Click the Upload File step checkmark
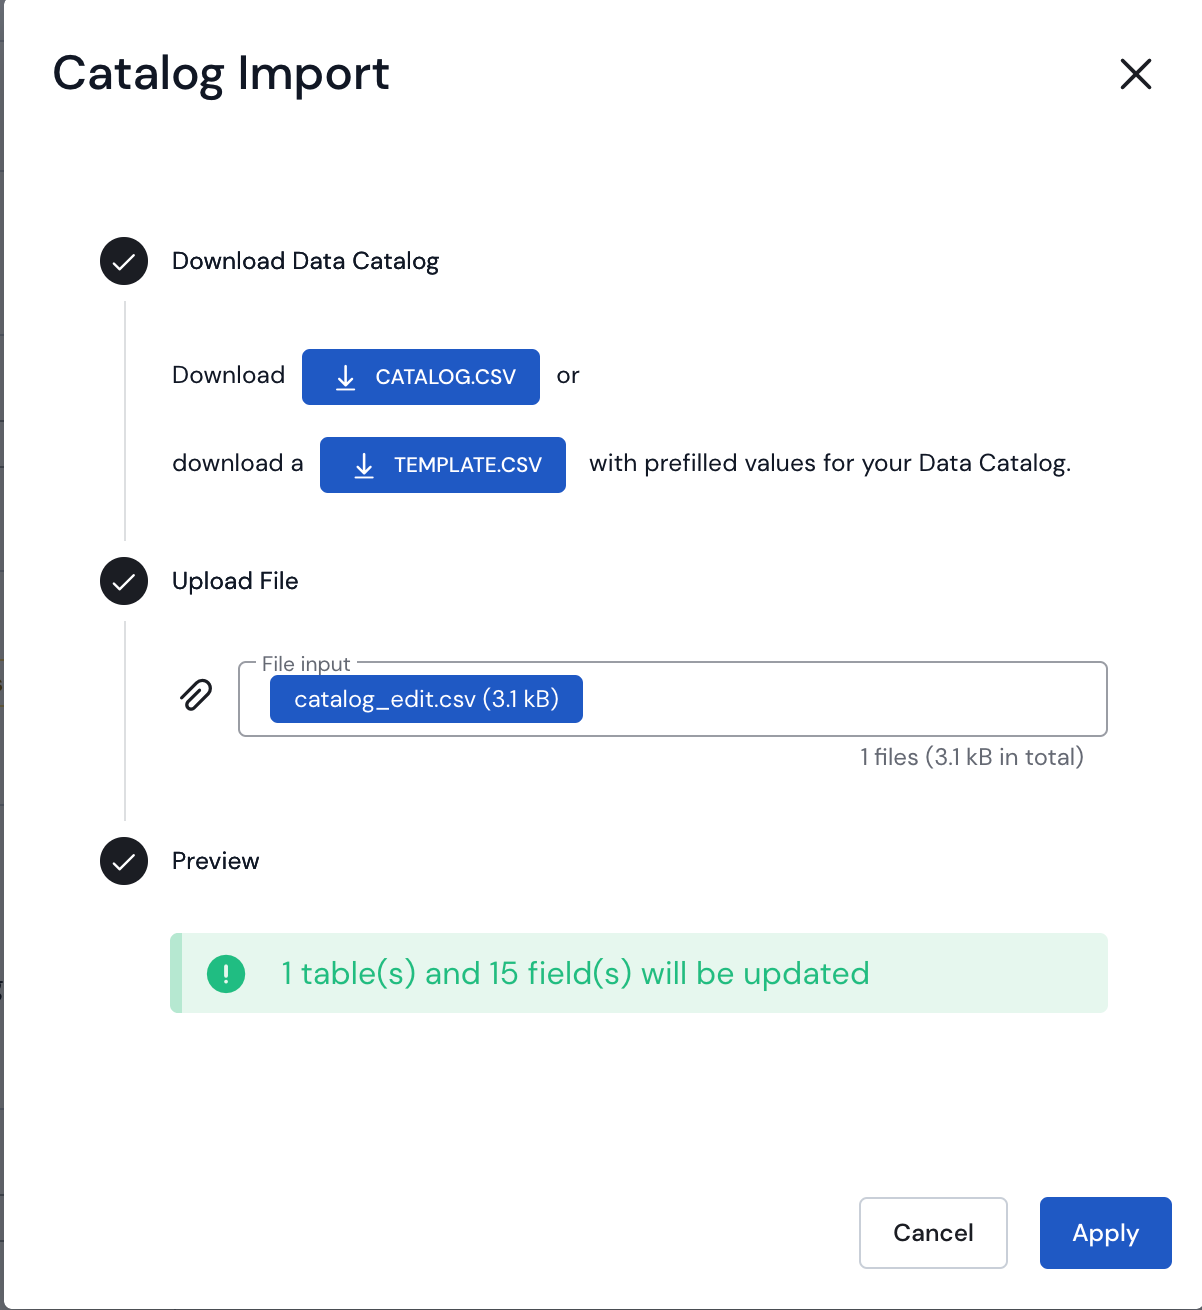This screenshot has width=1202, height=1310. [x=124, y=581]
